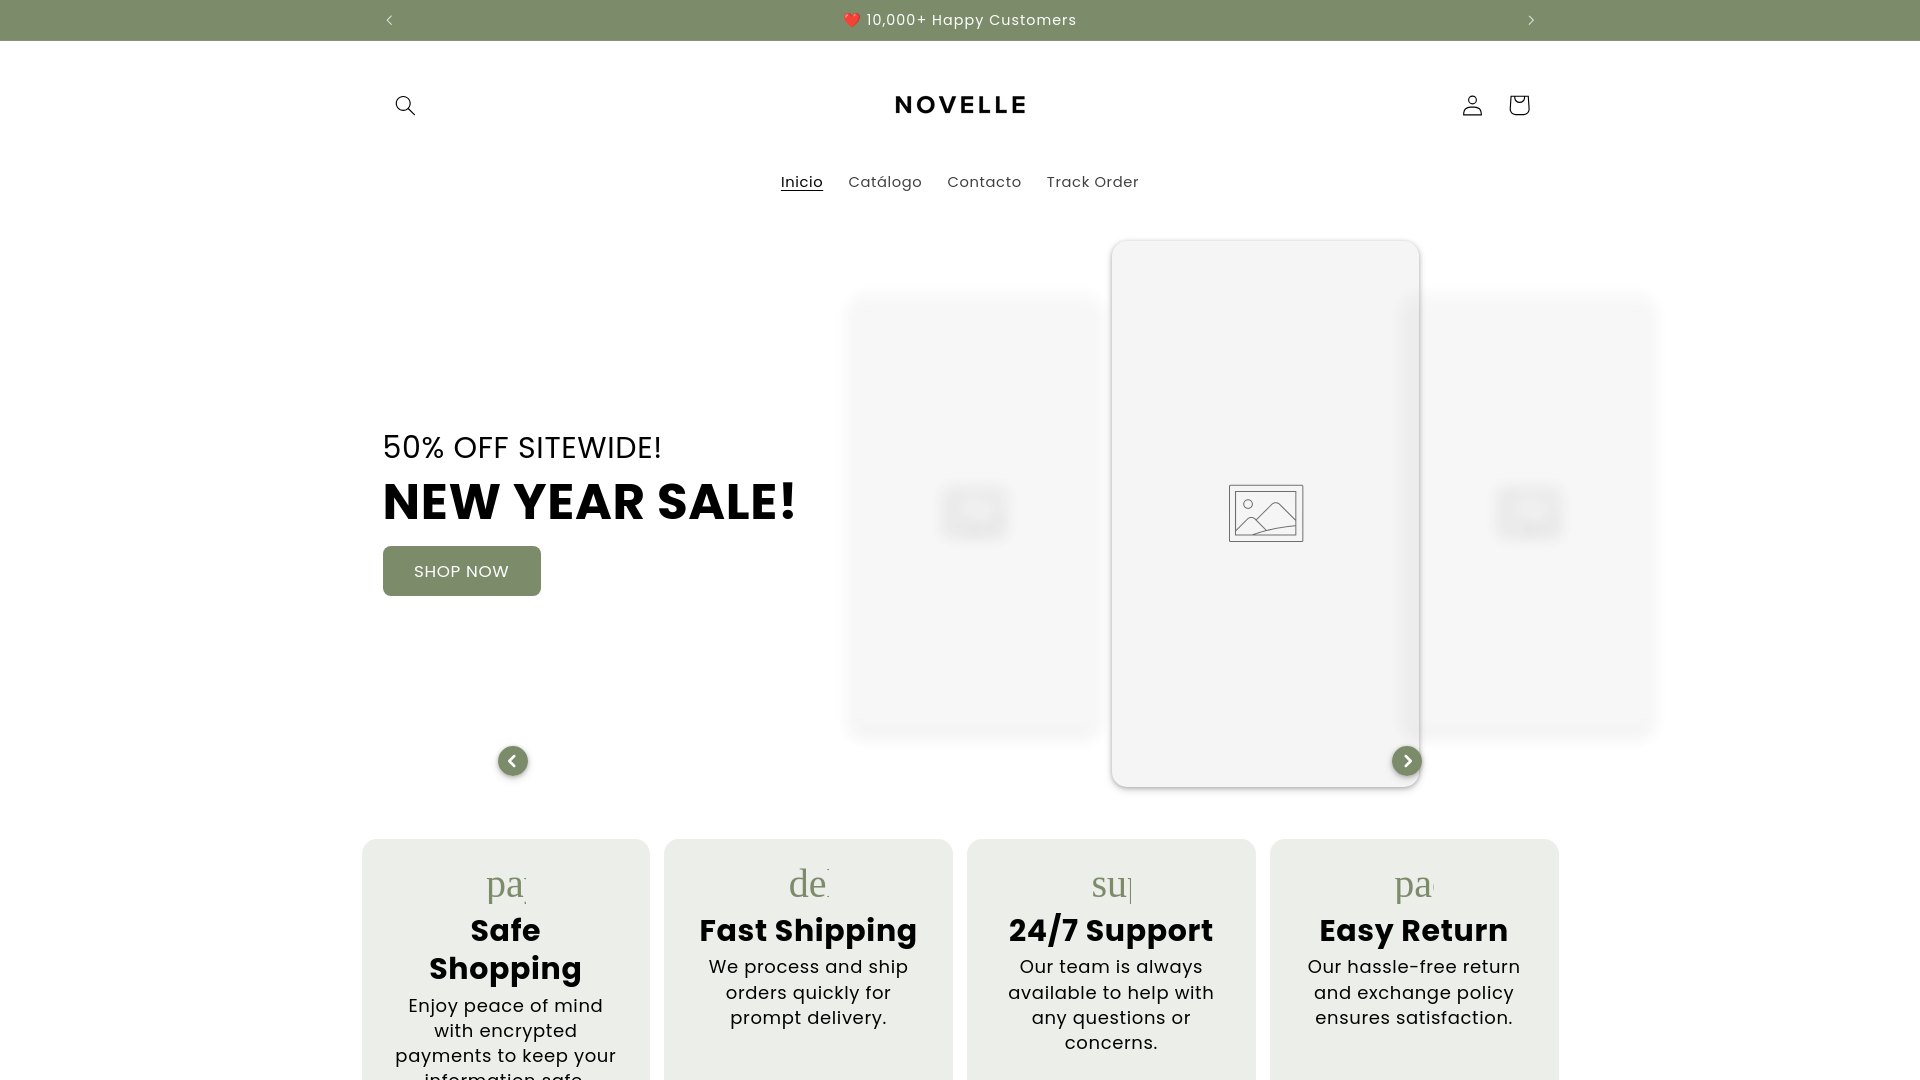Viewport: 1920px width, 1080px height.
Task: Select the center carousel image placeholder
Action: [x=1265, y=513]
